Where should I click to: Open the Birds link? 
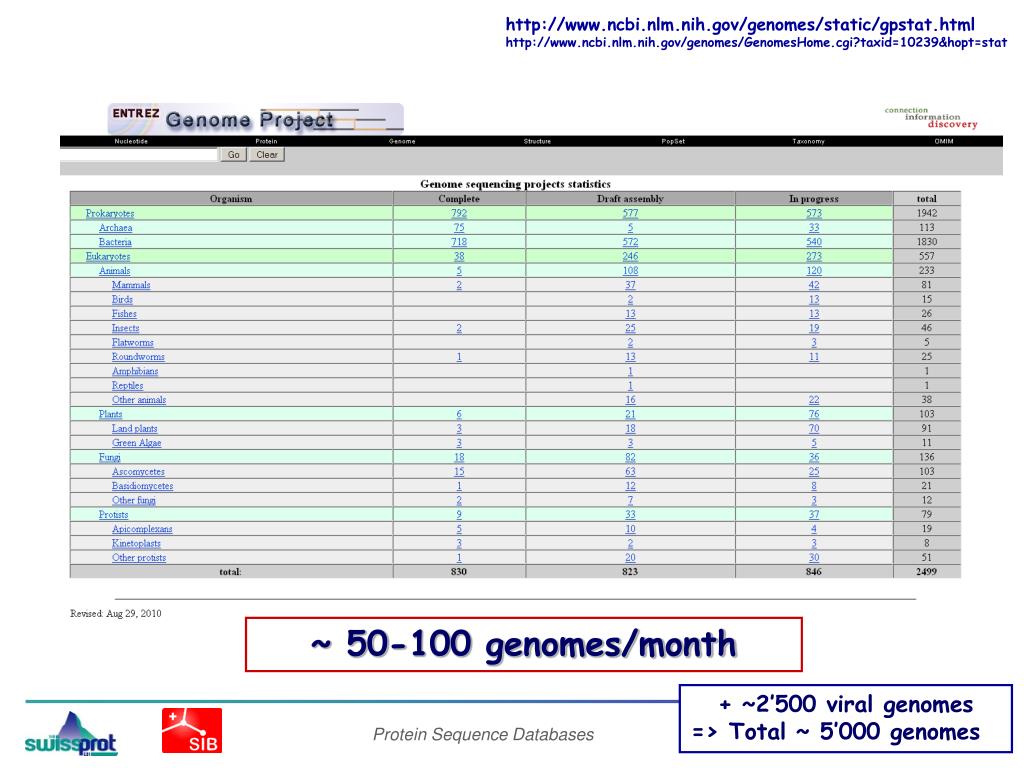tap(122, 300)
